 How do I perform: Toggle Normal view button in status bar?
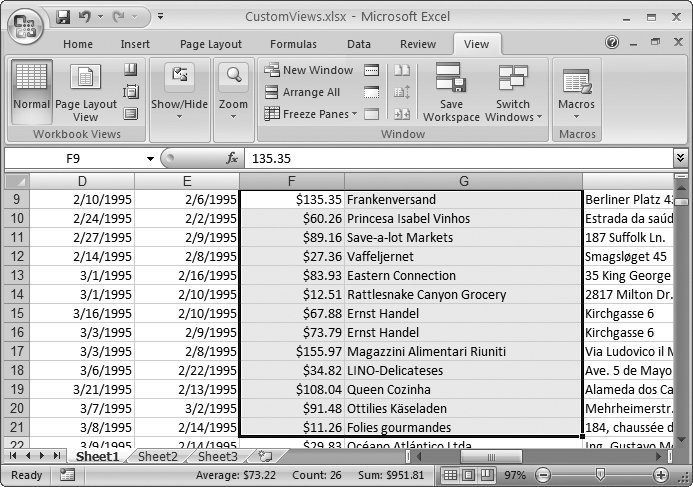pyautogui.click(x=451, y=475)
